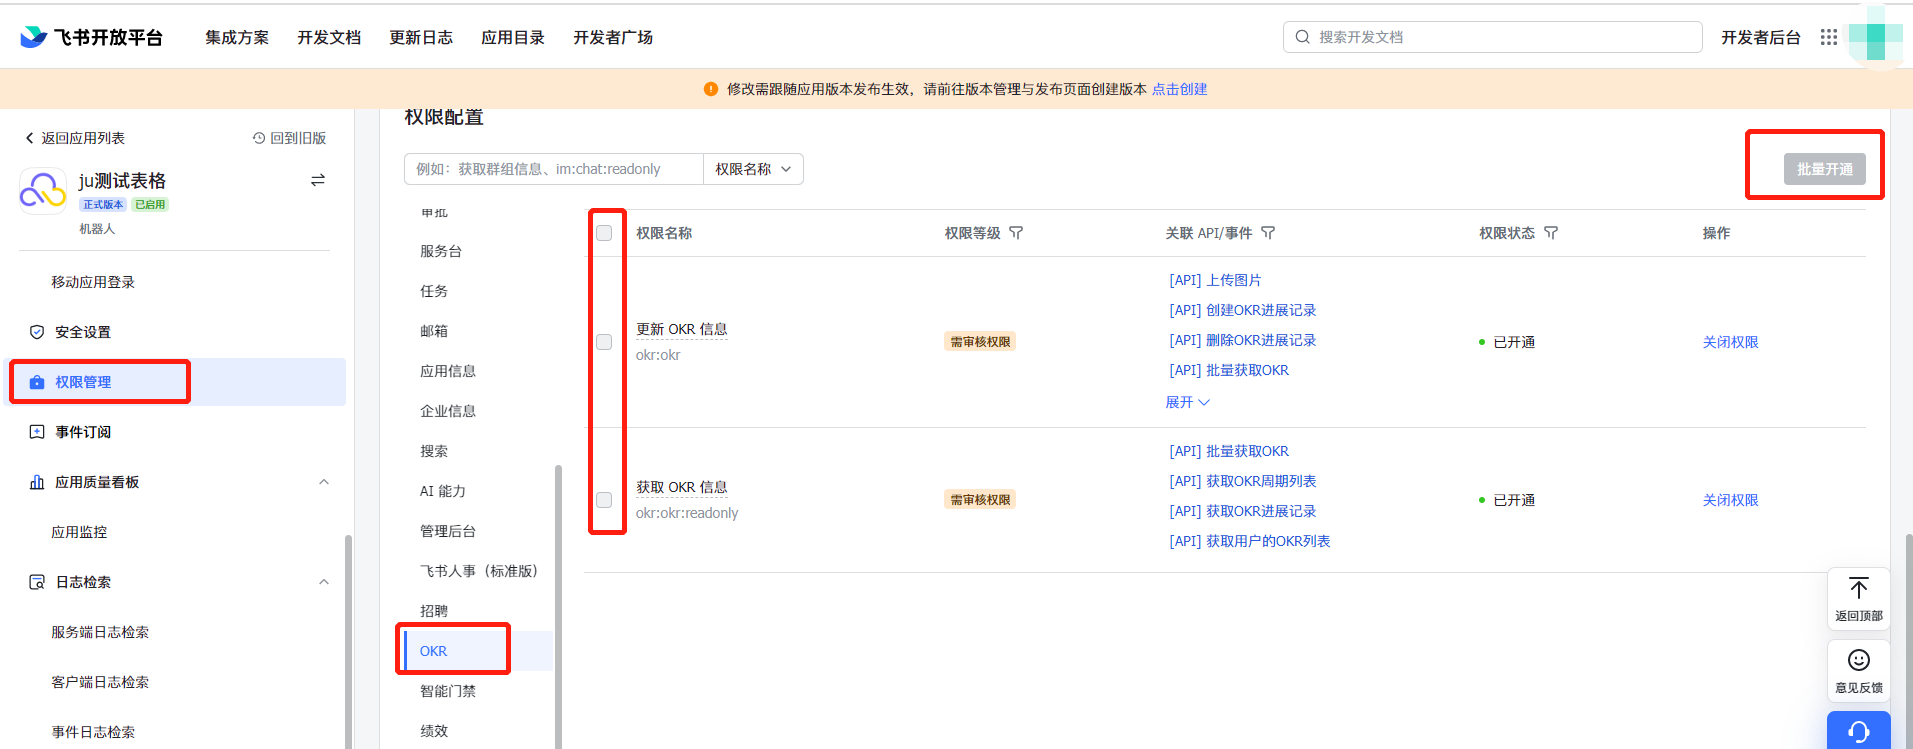Focus the 搜索开发文档 search field
Image resolution: width=1913 pixels, height=749 pixels.
(1492, 37)
